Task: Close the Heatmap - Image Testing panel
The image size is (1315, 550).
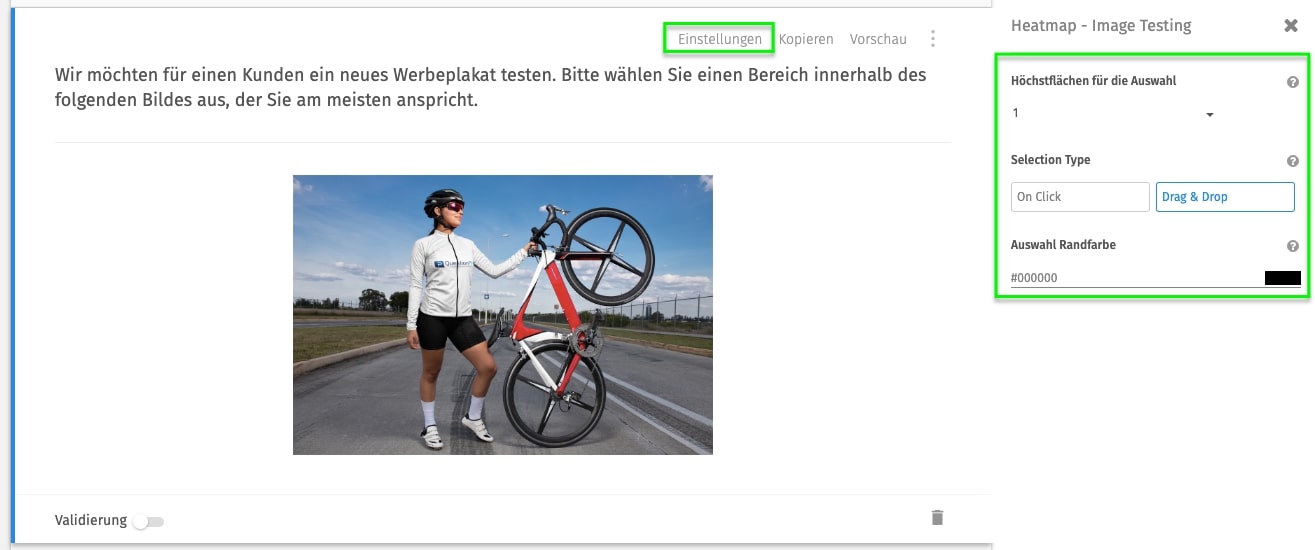Action: tap(1291, 26)
